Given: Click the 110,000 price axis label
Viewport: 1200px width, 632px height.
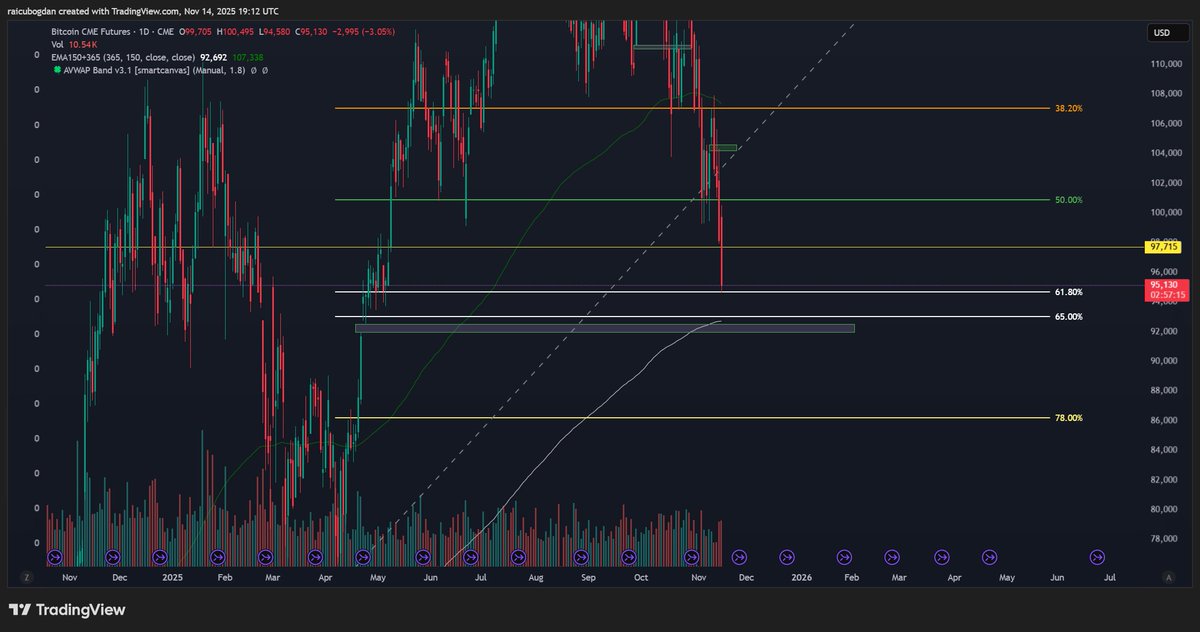Looking at the screenshot, I should click(x=1167, y=64).
